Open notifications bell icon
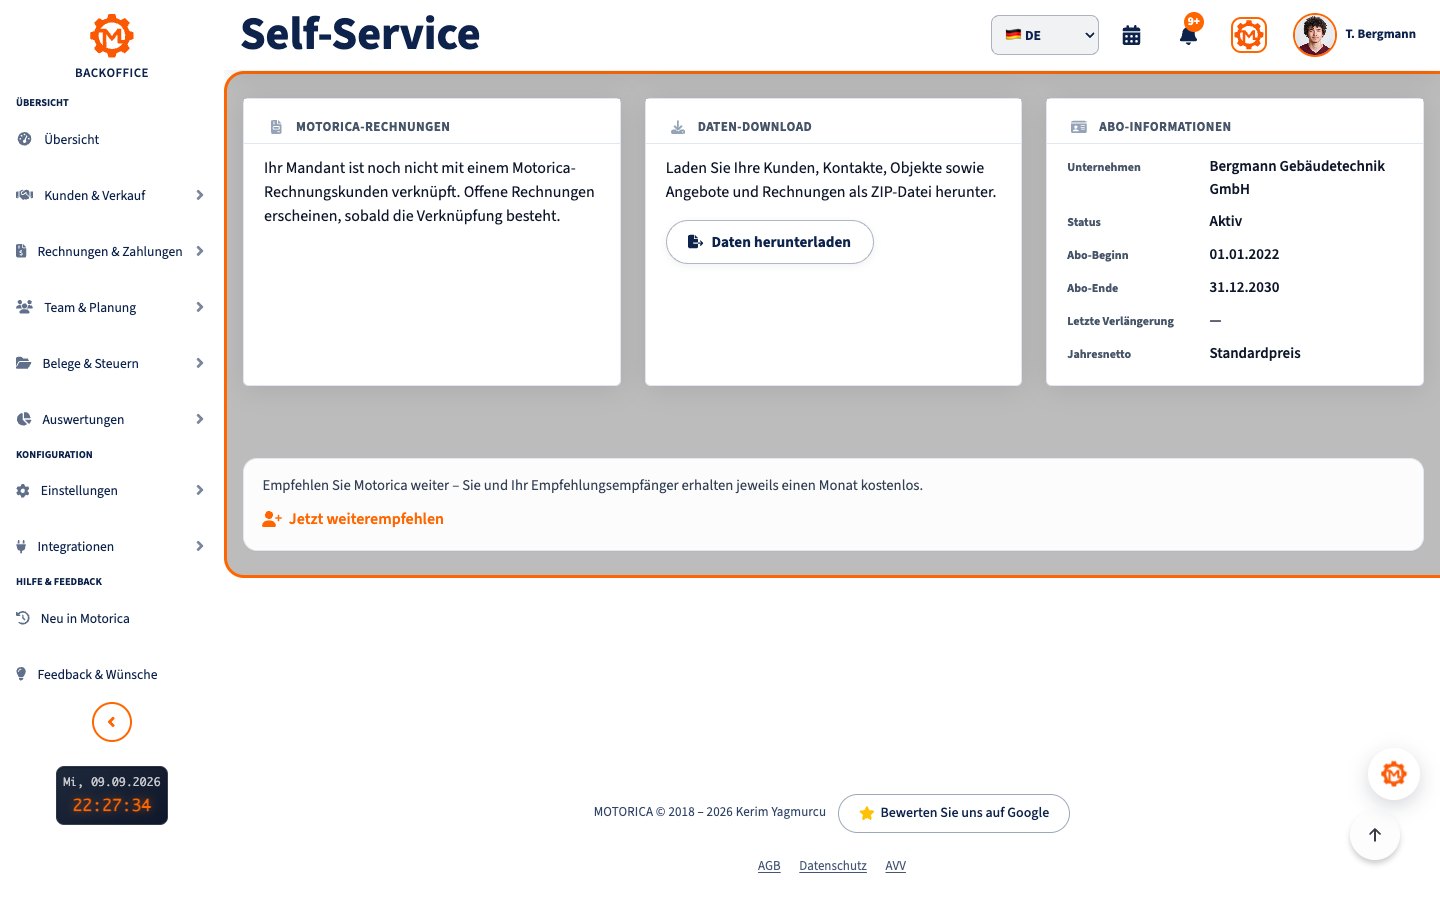The height and width of the screenshot is (900, 1440). [x=1188, y=36]
